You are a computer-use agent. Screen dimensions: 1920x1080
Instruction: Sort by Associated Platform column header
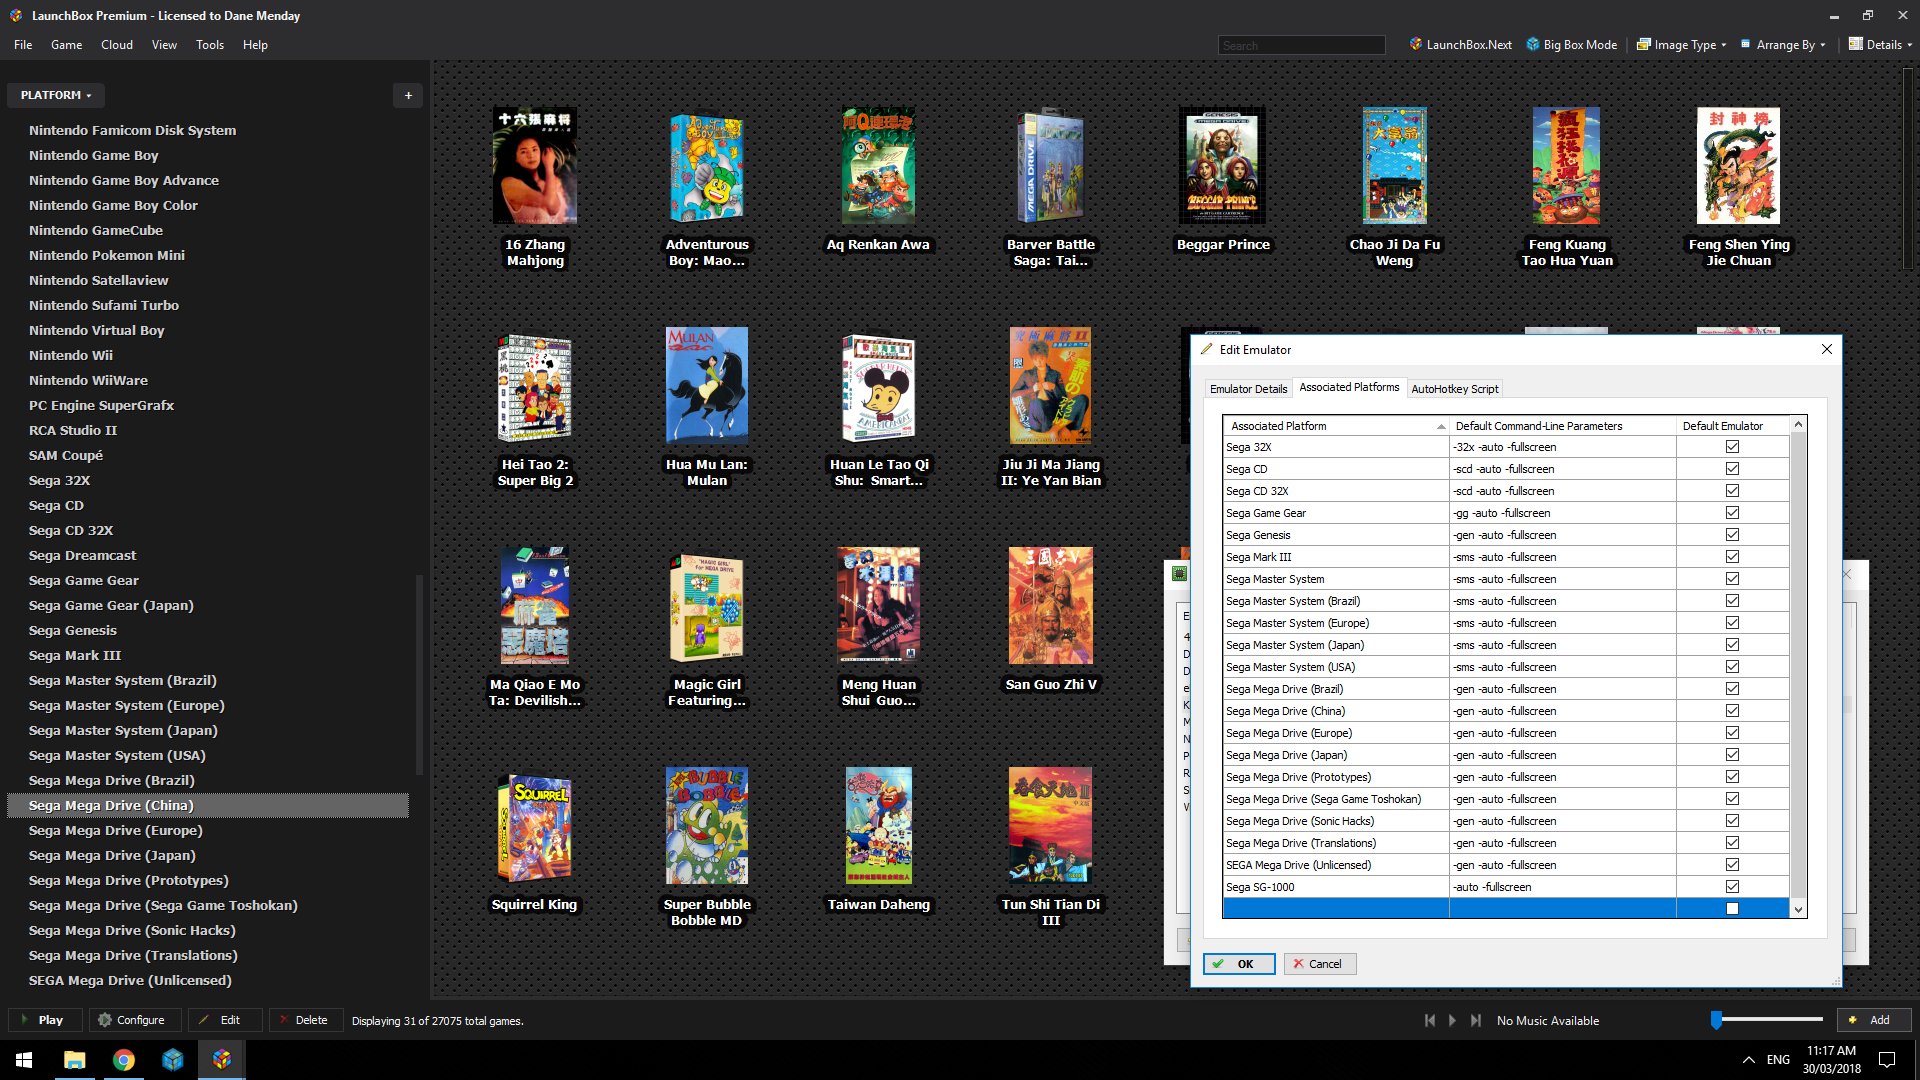click(x=1336, y=426)
